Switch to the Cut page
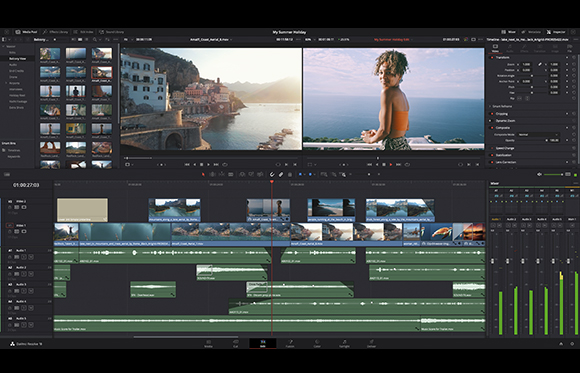The height and width of the screenshot is (373, 580). coord(236,344)
